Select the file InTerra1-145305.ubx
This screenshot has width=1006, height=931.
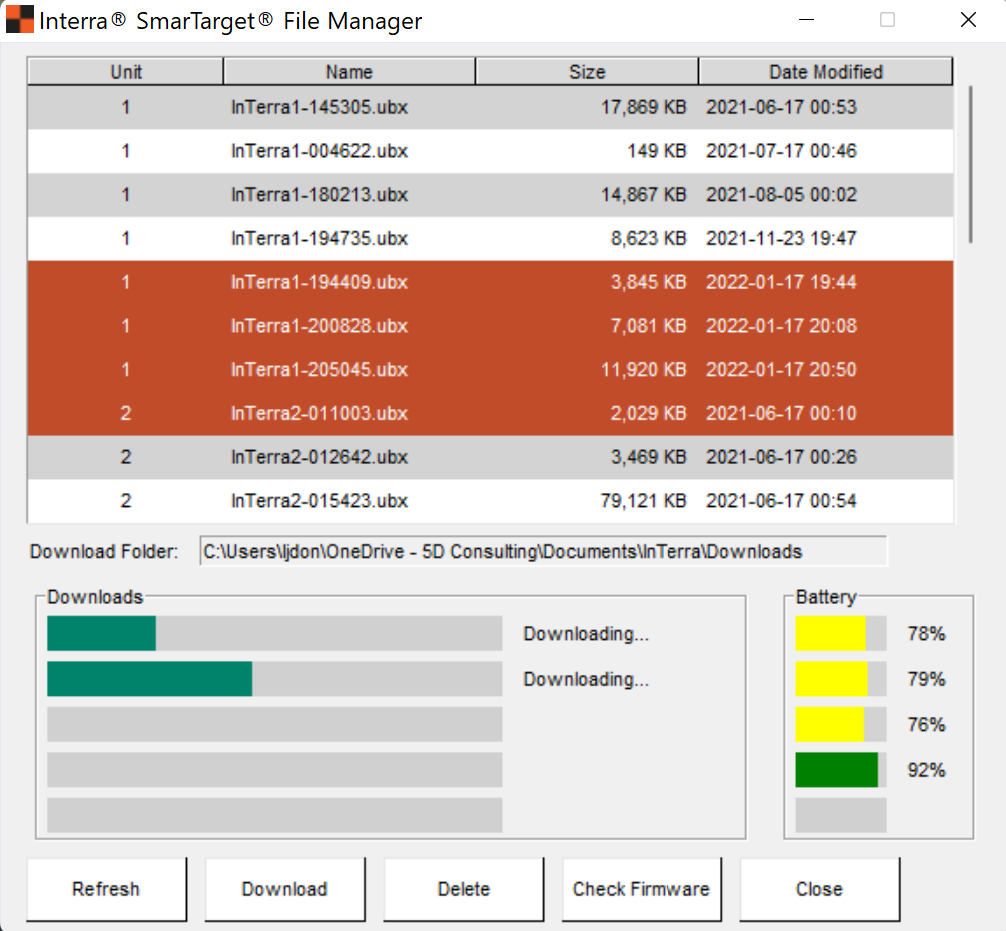(349, 107)
